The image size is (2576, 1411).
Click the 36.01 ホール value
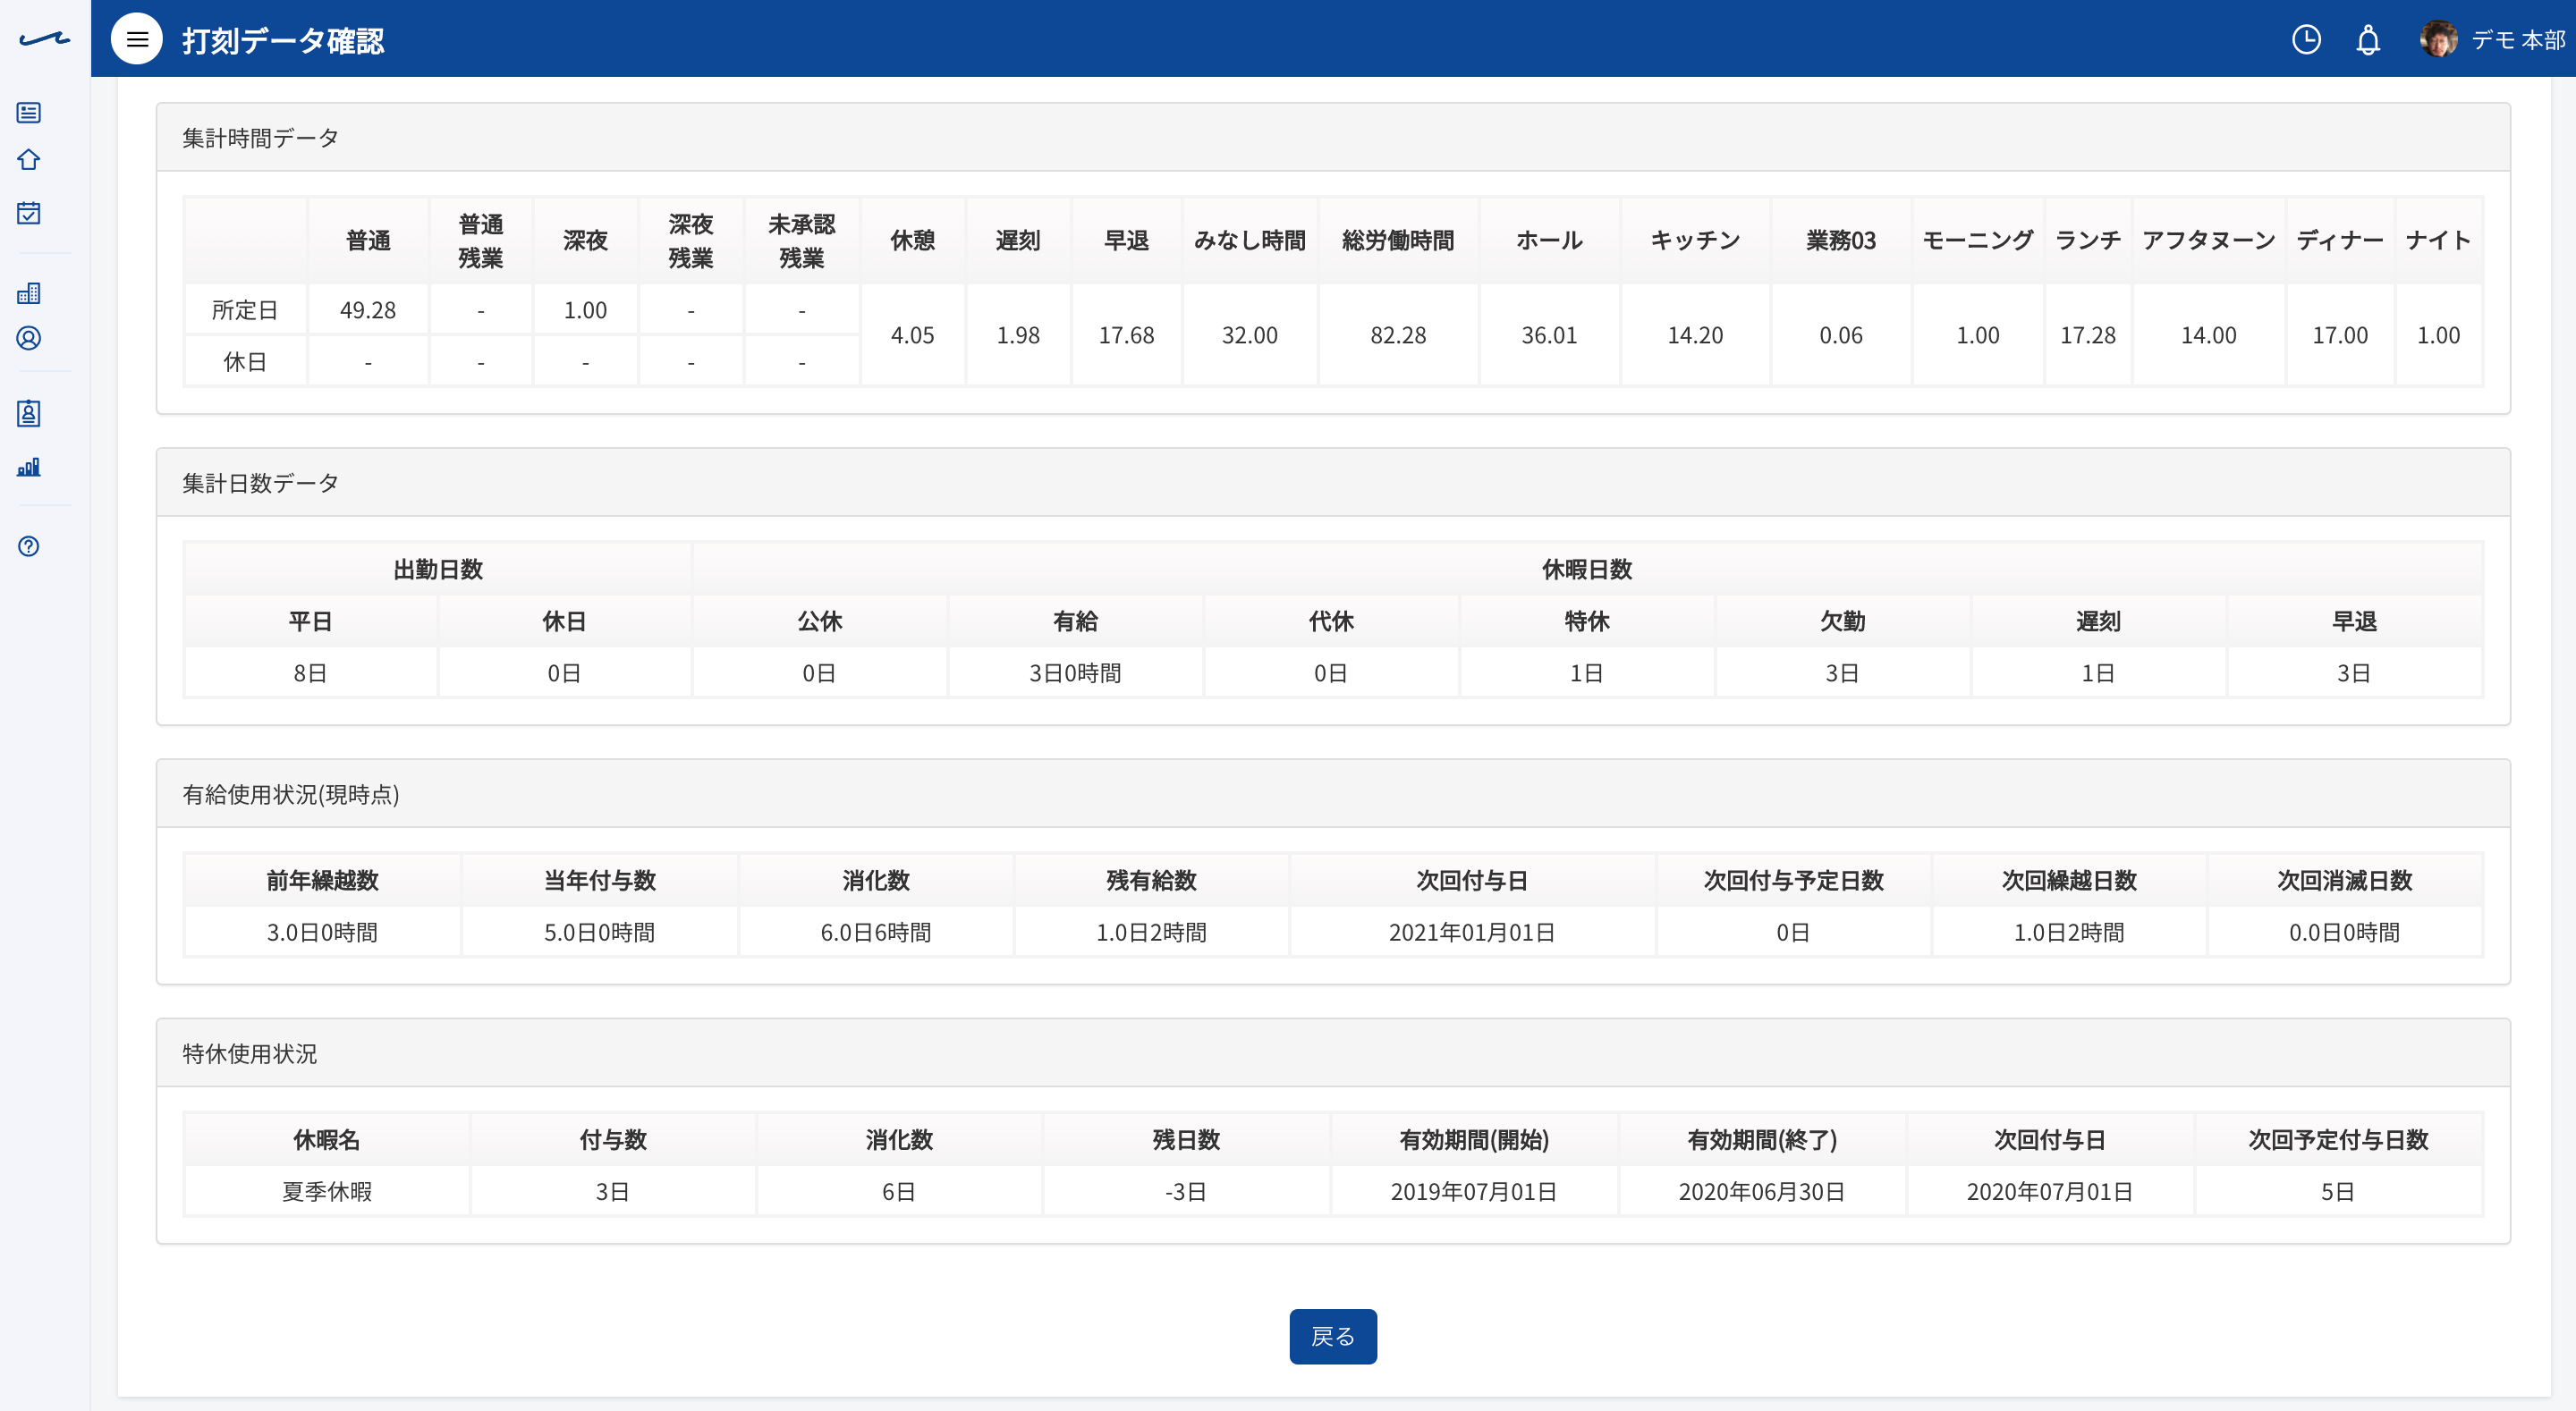pyautogui.click(x=1549, y=335)
